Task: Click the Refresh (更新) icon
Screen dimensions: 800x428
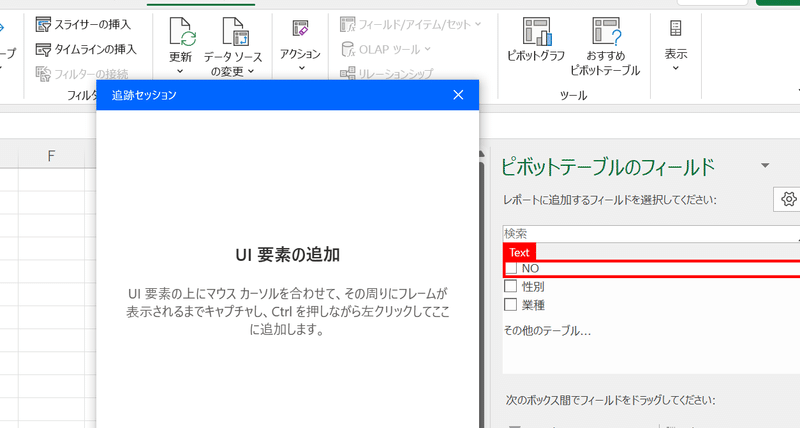Action: coord(182,32)
